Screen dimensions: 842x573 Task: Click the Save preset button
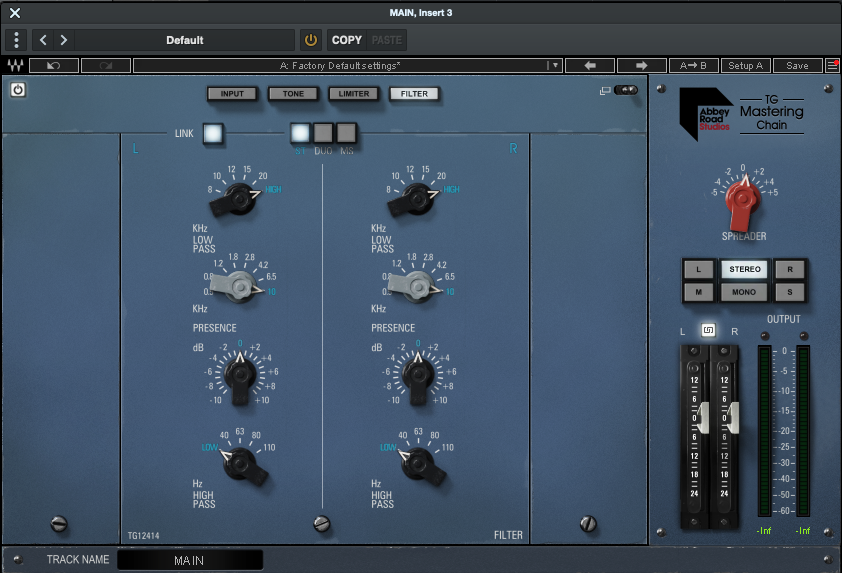797,66
